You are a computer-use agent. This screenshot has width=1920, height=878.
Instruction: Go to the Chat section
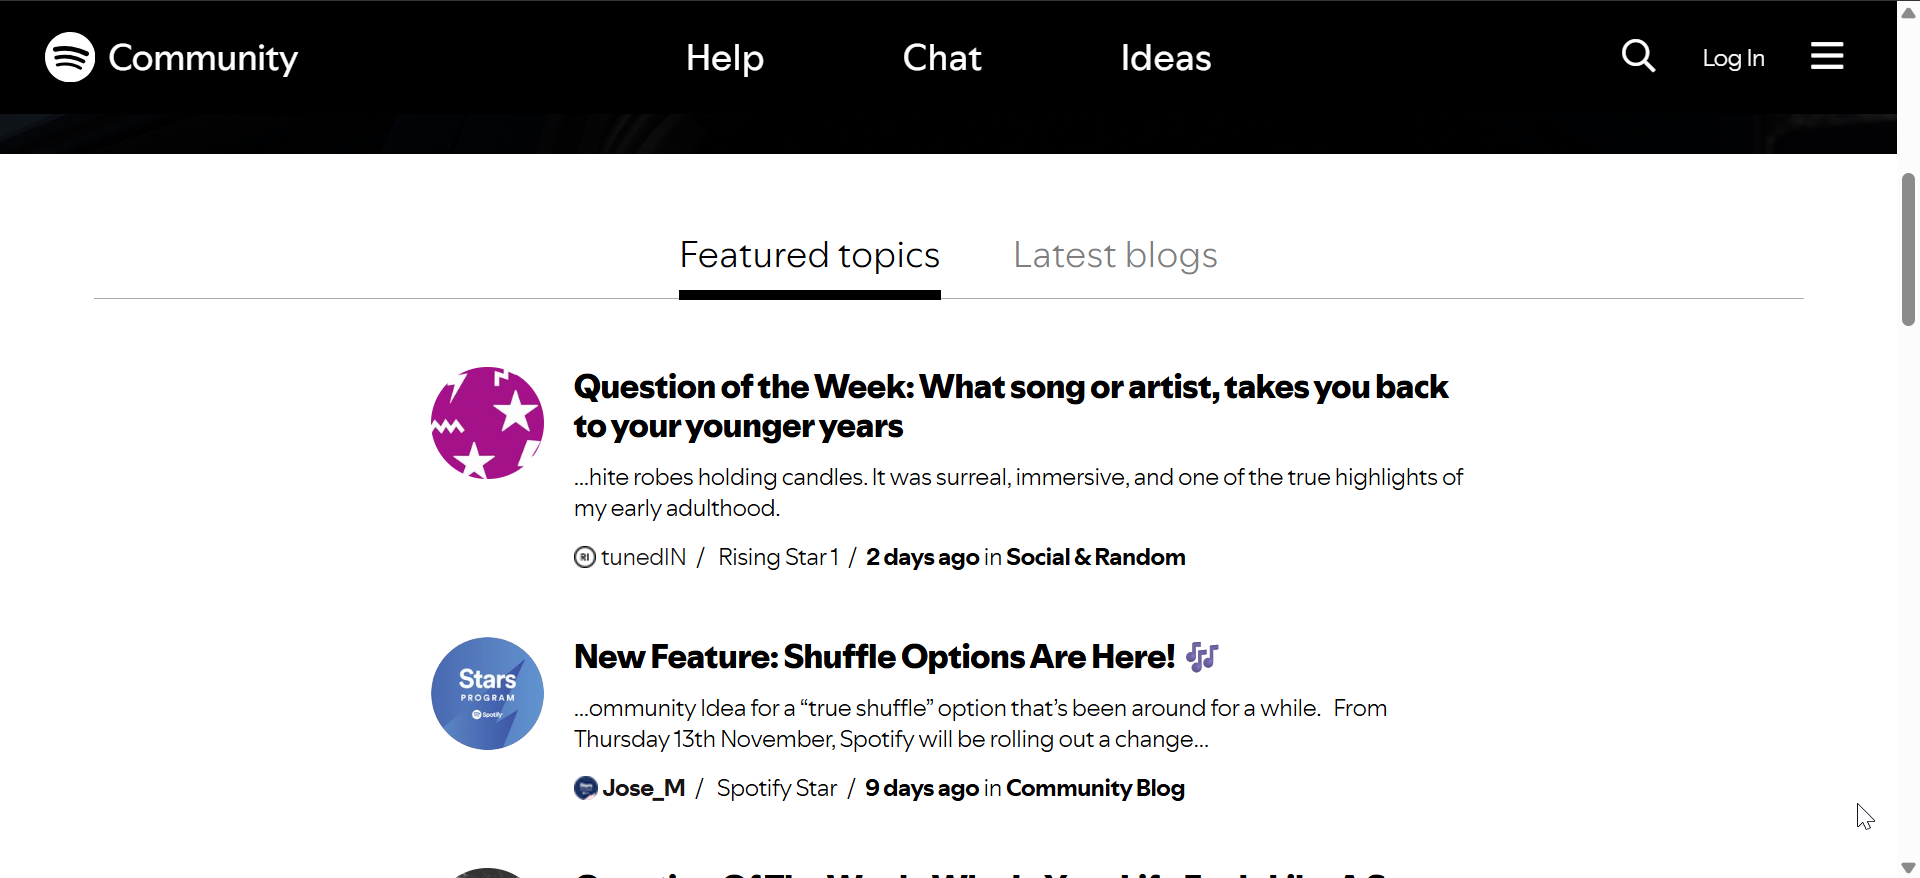[x=941, y=58]
